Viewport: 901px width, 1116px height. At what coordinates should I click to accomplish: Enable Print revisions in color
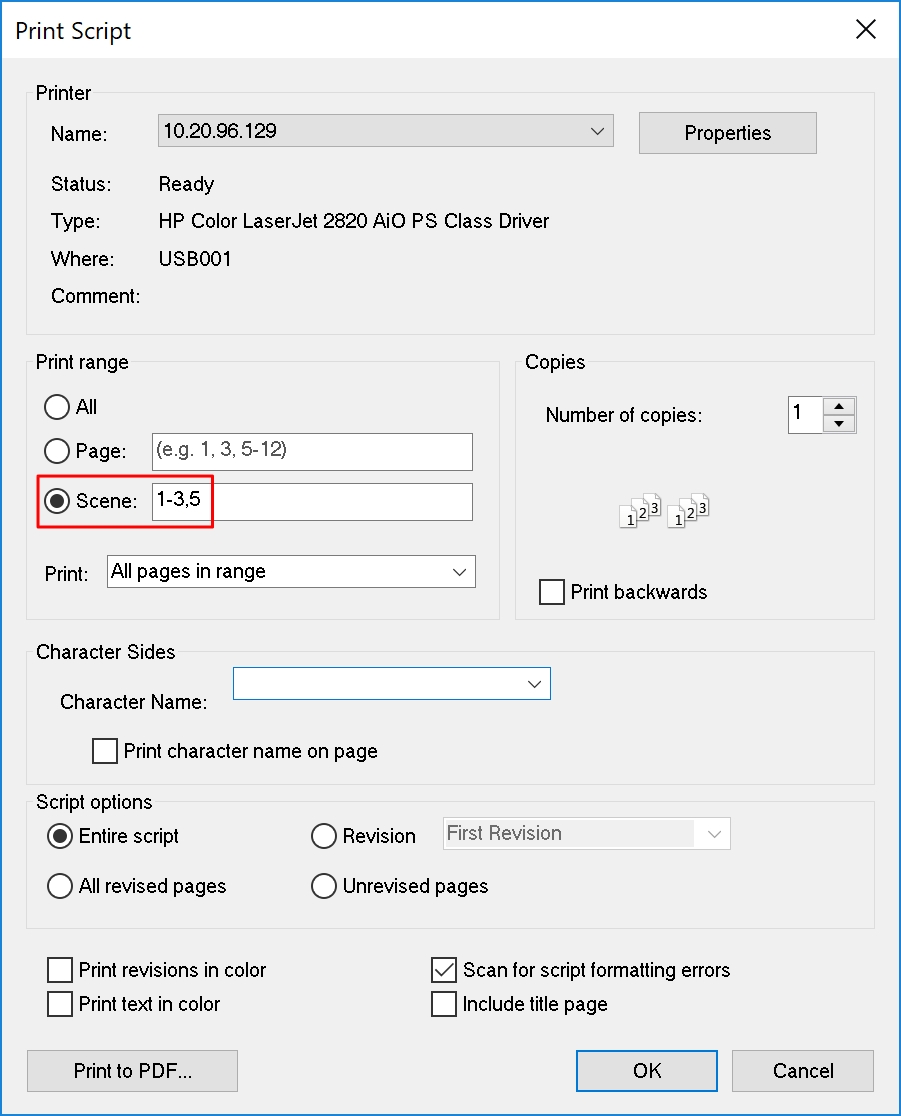[60, 970]
